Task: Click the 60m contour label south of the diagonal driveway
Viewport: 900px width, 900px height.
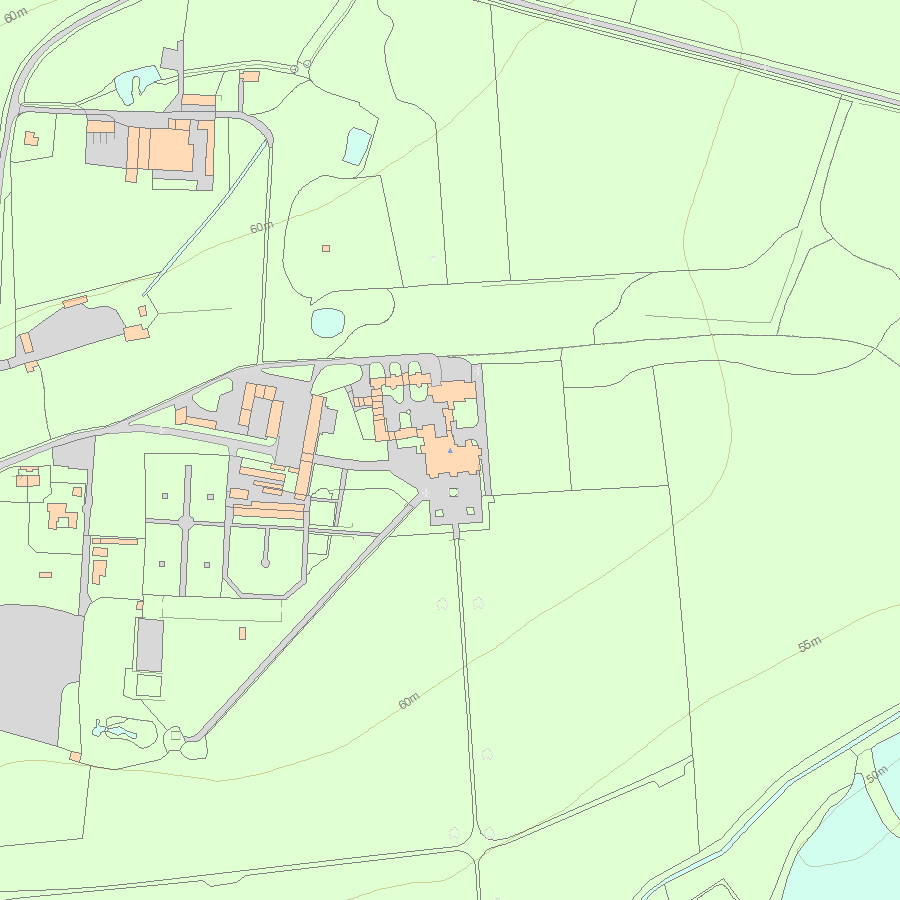Action: [x=409, y=701]
